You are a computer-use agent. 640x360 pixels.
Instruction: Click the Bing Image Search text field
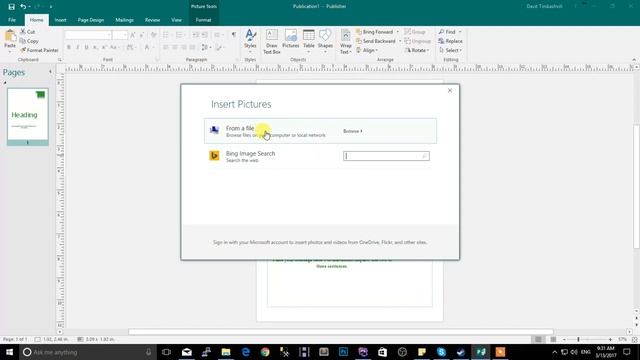[x=386, y=156]
